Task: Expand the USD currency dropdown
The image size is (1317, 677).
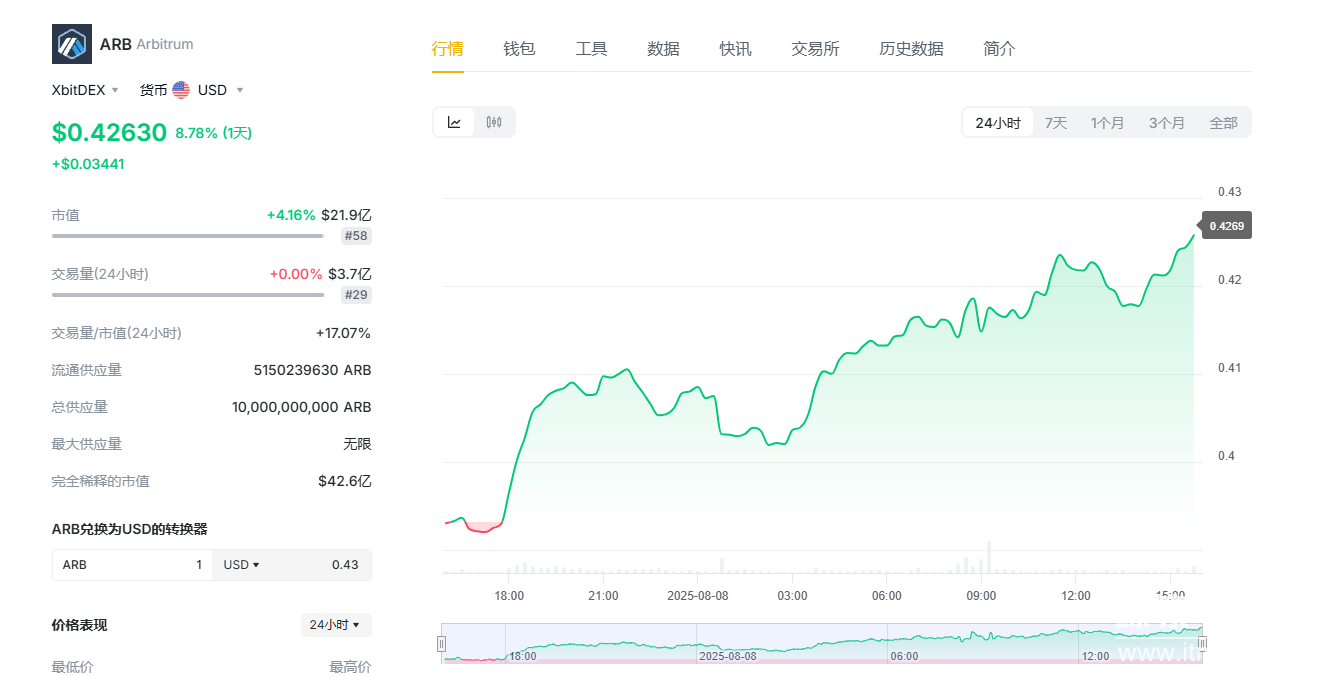Action: (220, 90)
